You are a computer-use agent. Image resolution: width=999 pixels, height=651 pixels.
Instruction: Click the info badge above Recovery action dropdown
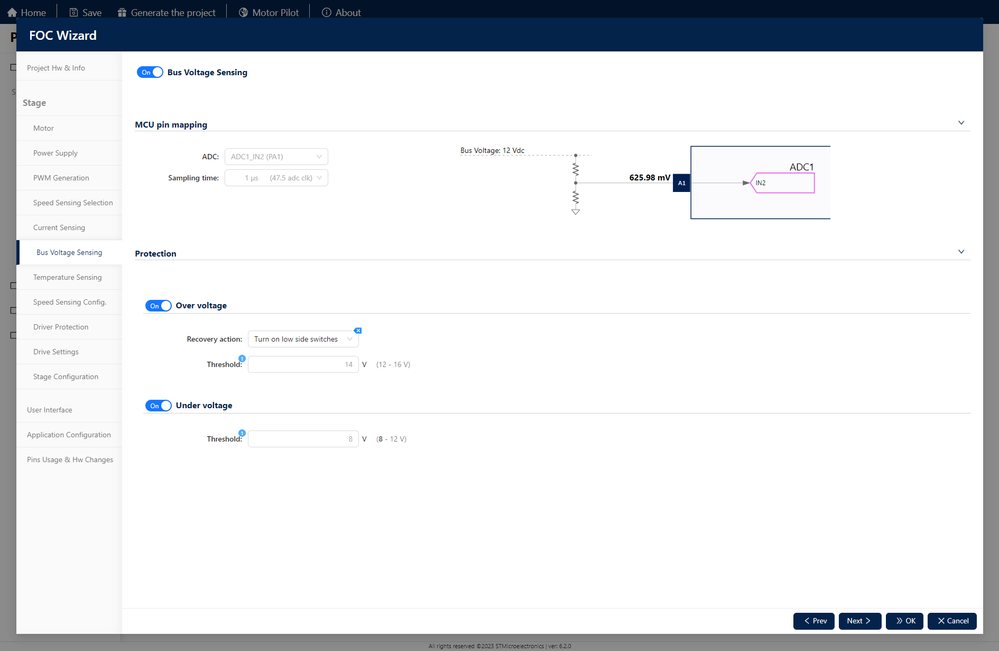coord(358,330)
